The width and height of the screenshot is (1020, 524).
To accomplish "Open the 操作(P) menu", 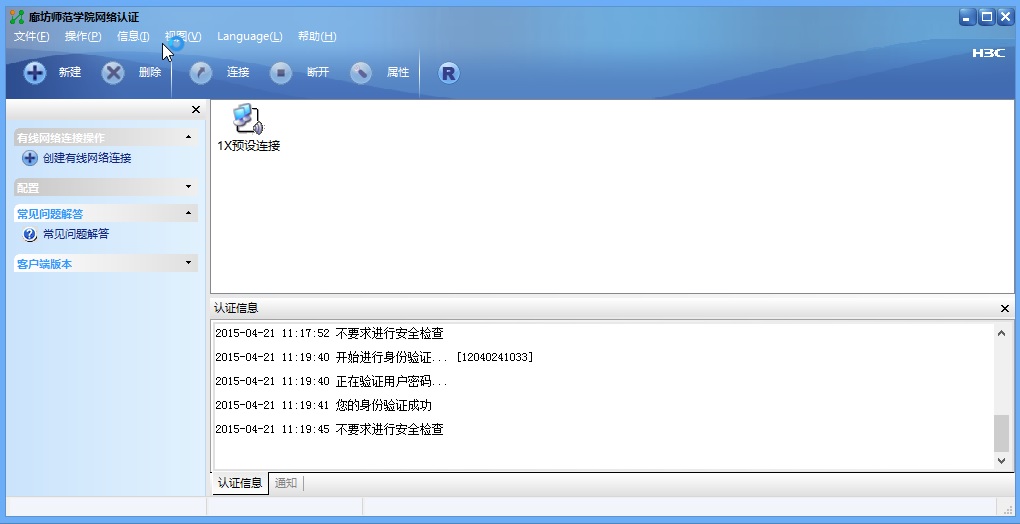I will click(83, 36).
